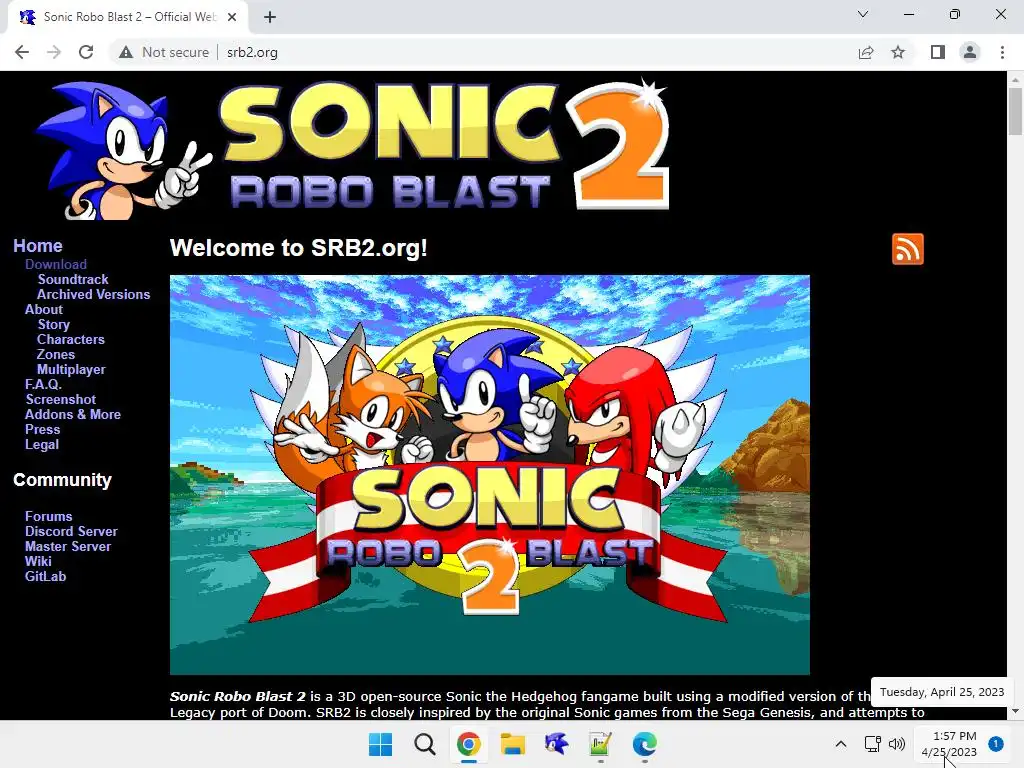The image size is (1024, 768).
Task: Click the scrollbar down arrow
Action: [x=1015, y=711]
